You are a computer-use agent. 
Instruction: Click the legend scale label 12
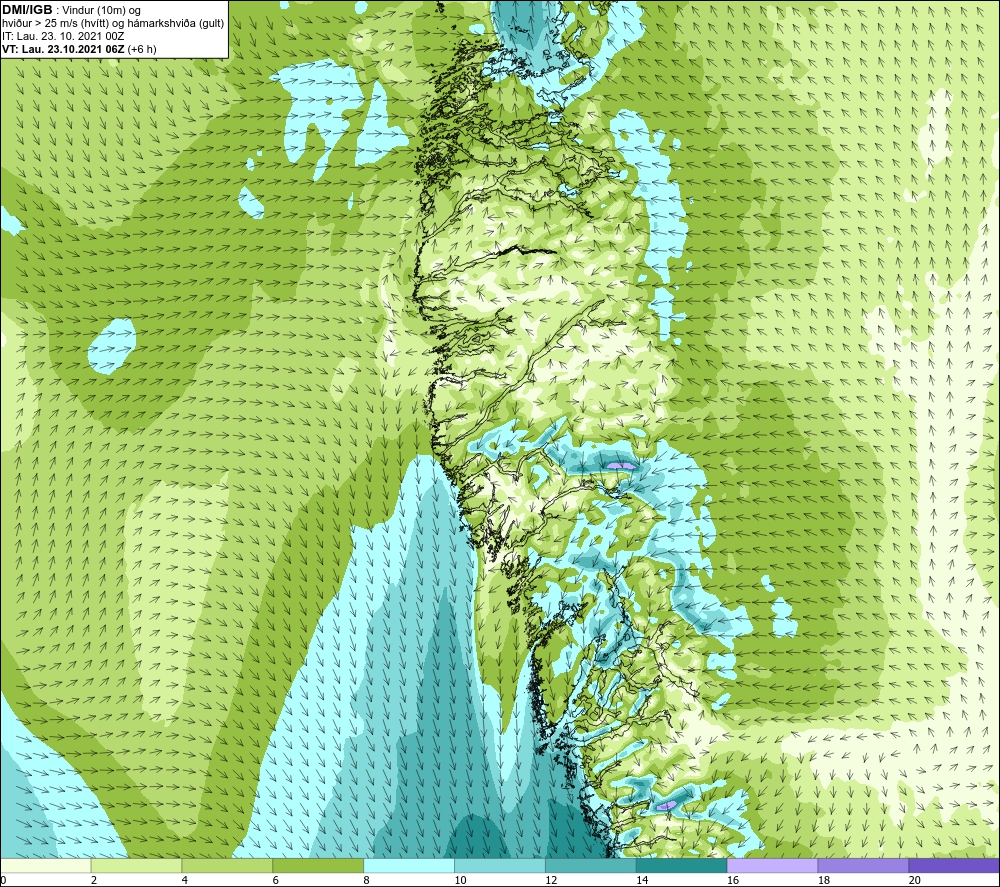click(551, 880)
